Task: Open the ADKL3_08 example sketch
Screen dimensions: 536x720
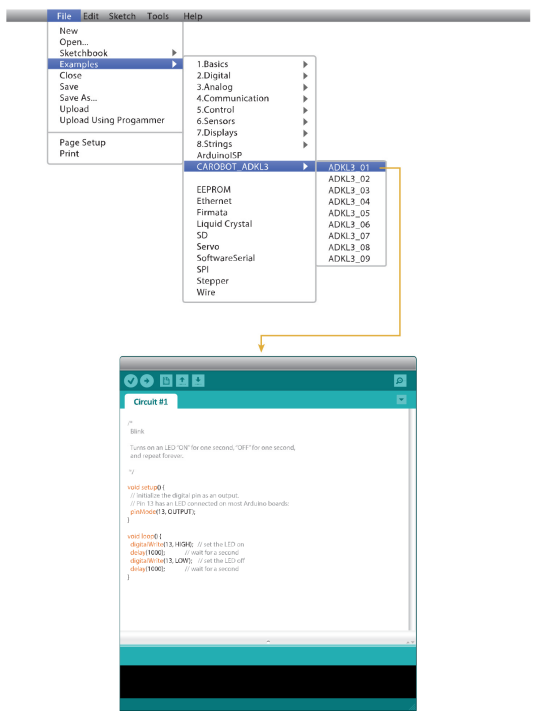Action: [x=351, y=247]
